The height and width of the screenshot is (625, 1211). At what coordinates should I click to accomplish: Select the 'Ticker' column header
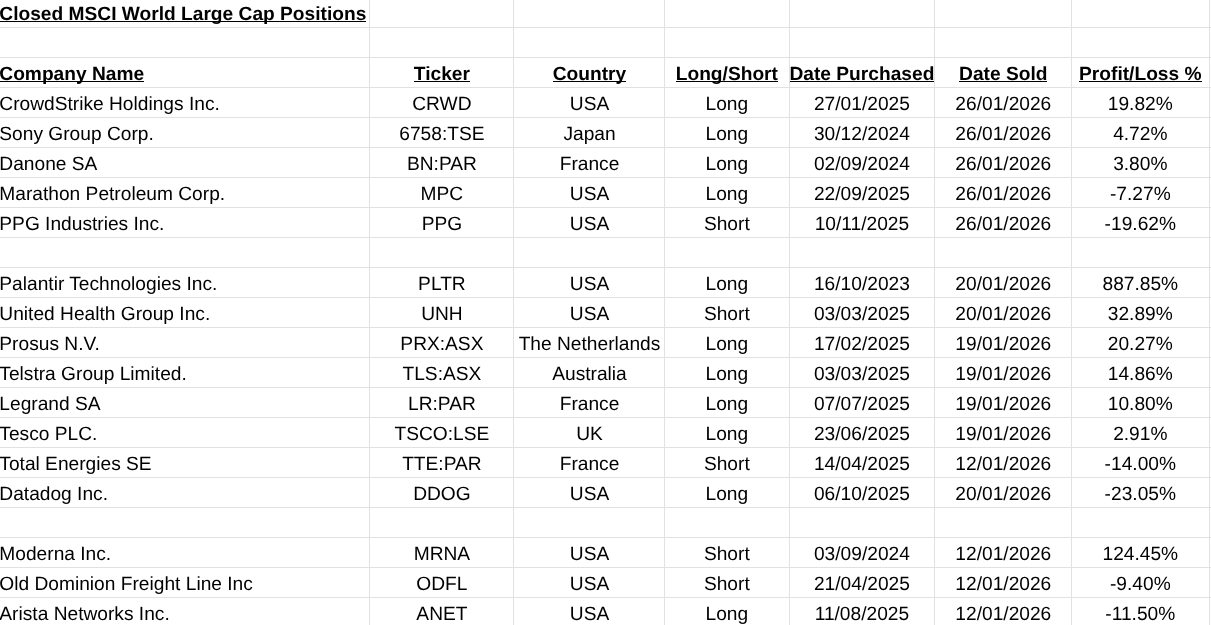(x=441, y=74)
